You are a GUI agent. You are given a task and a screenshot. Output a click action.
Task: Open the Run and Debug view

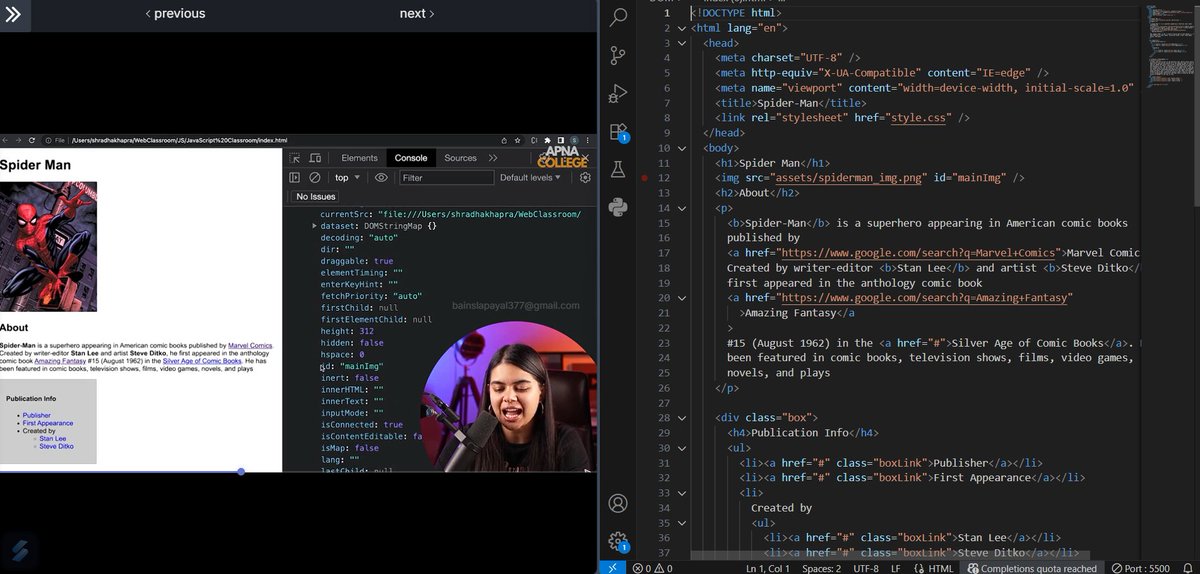tap(618, 94)
